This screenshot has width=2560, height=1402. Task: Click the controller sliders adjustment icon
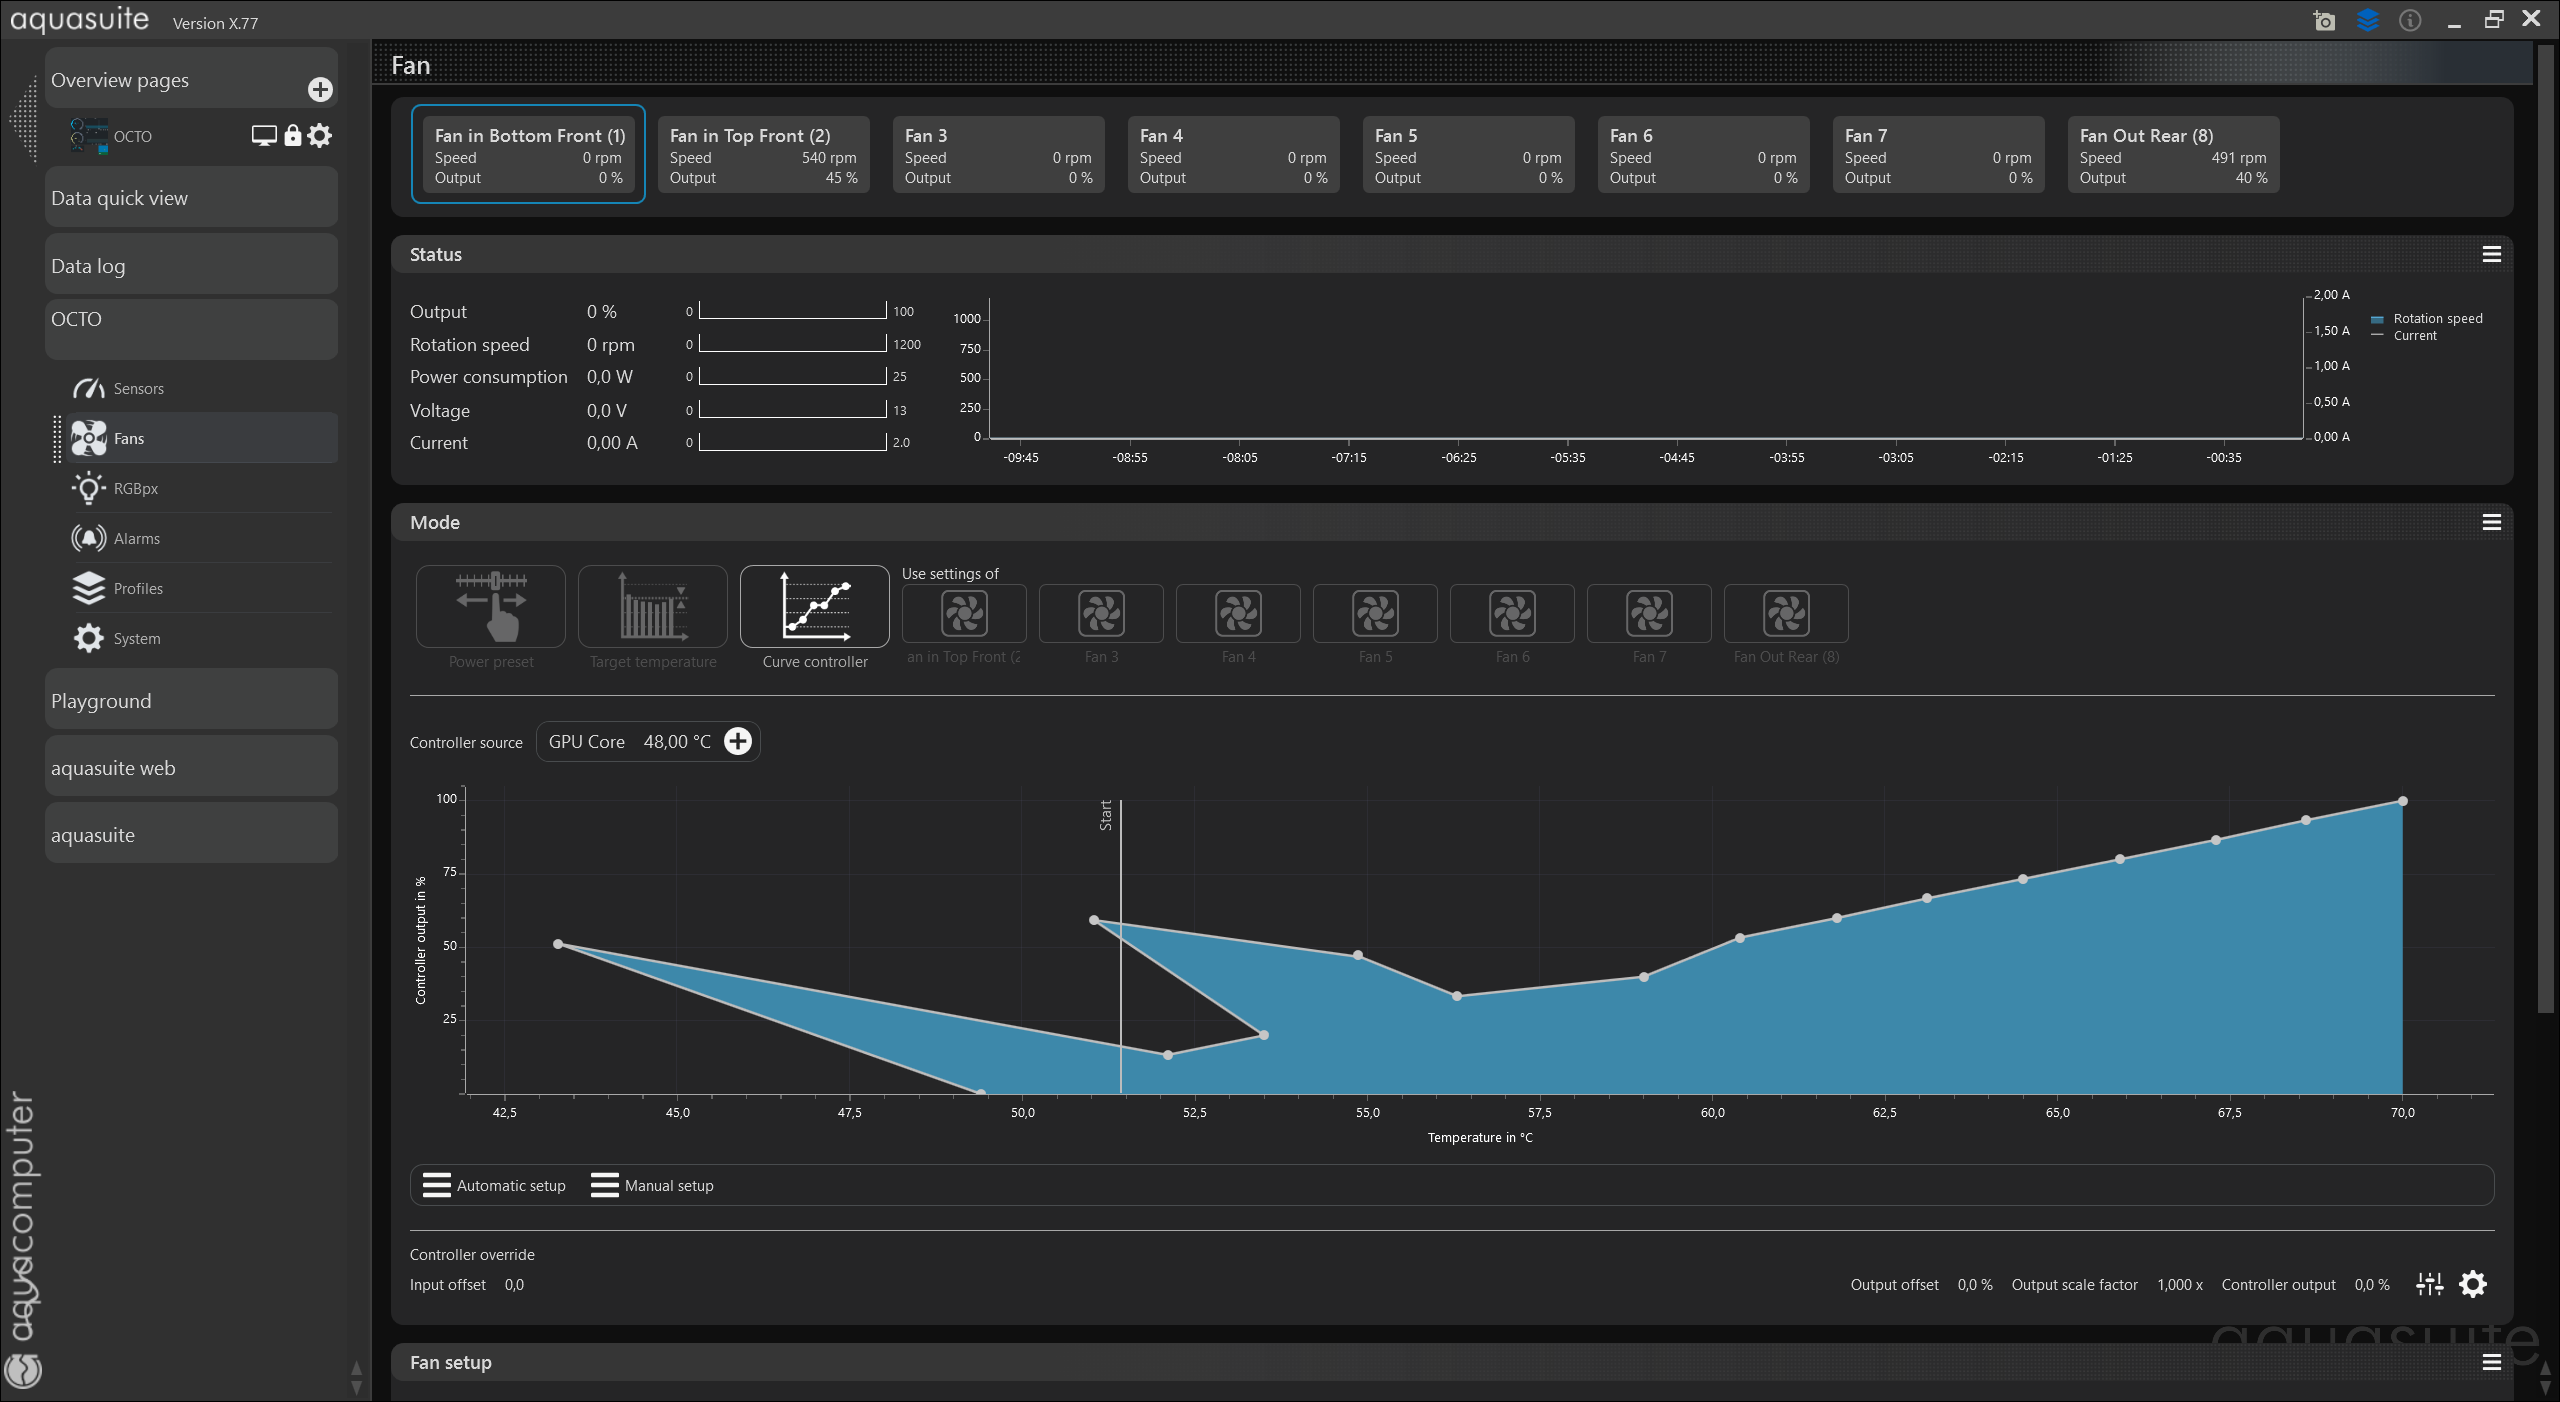(x=2430, y=1284)
